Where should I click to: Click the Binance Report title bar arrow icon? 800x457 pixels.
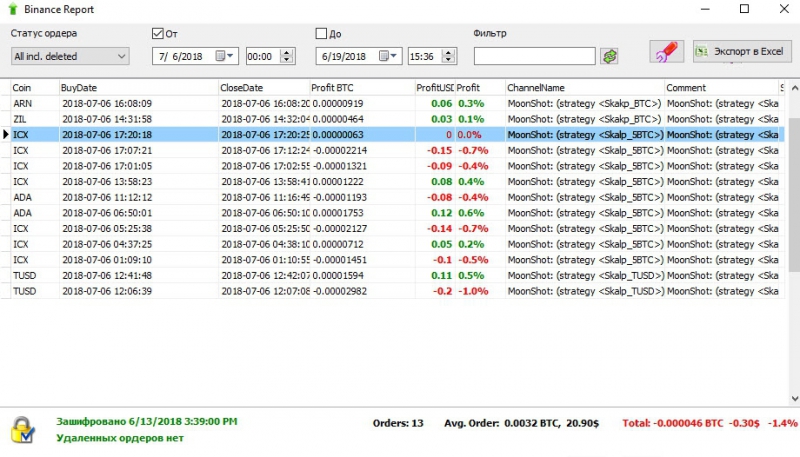click(x=13, y=9)
